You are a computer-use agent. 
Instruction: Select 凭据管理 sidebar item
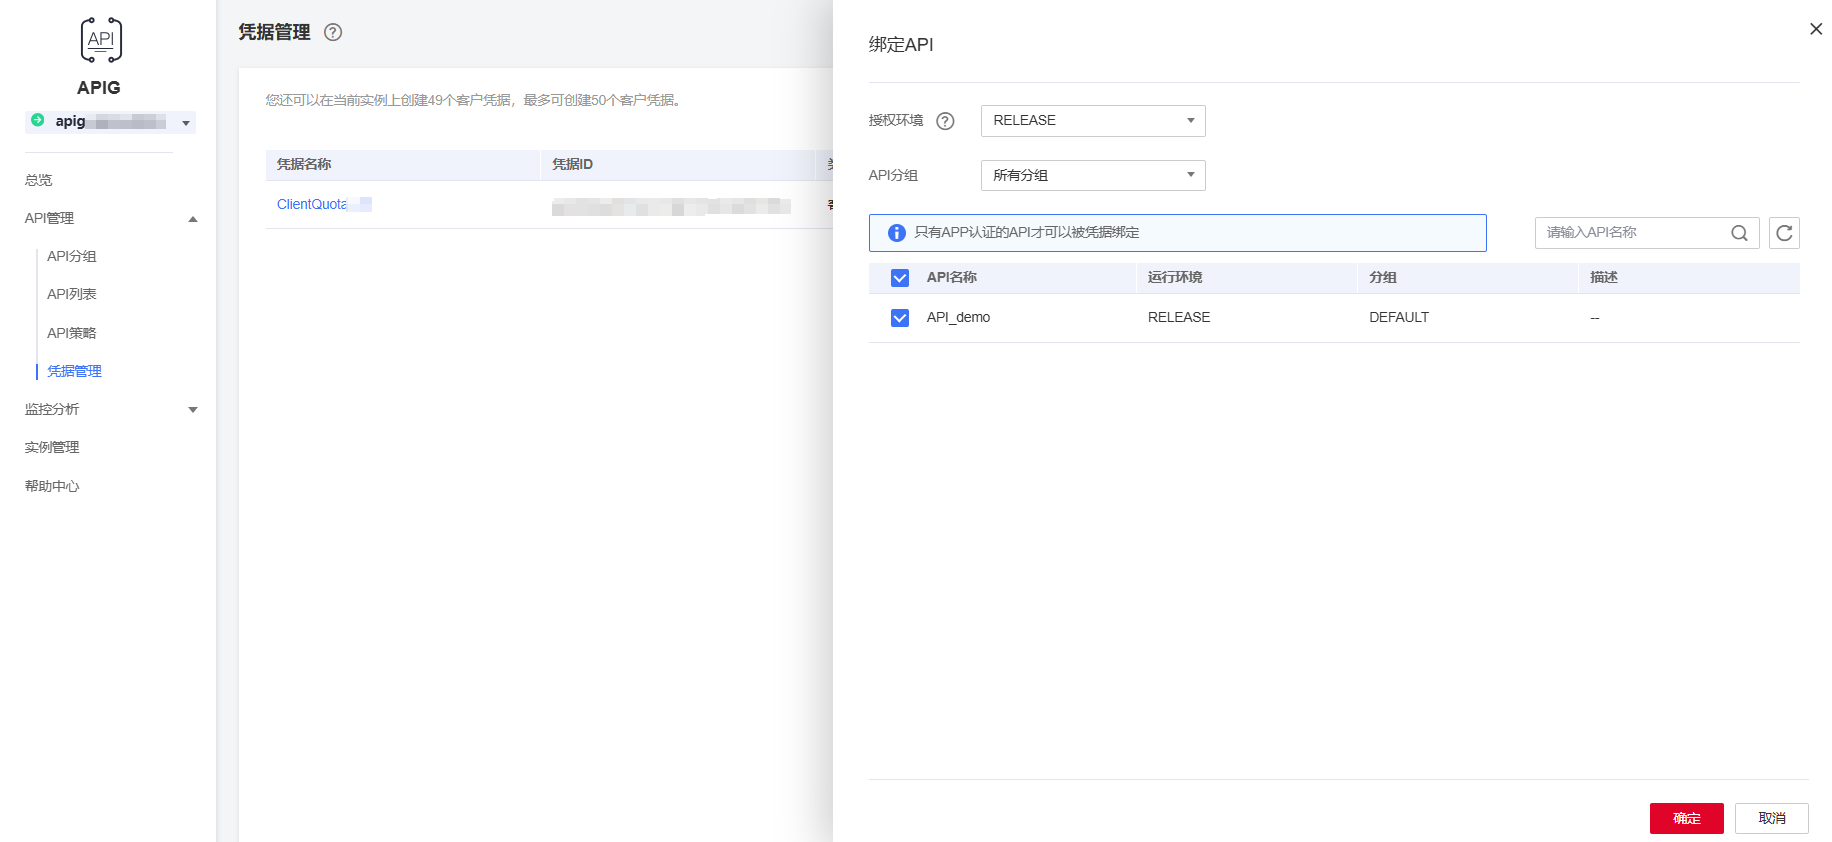click(75, 371)
